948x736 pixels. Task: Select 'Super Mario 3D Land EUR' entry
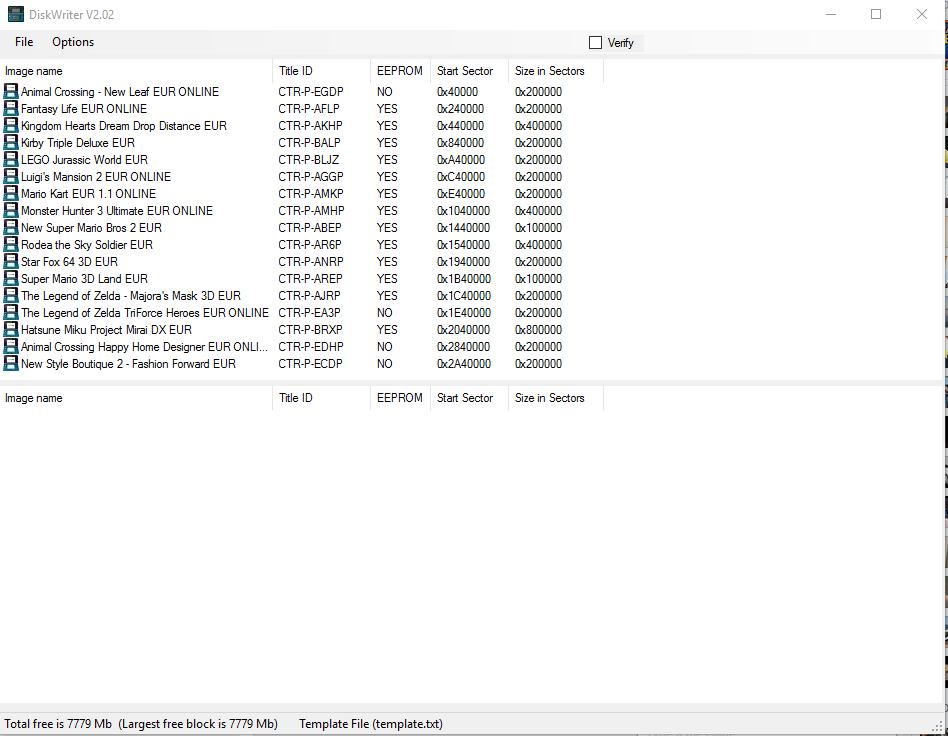tap(85, 278)
